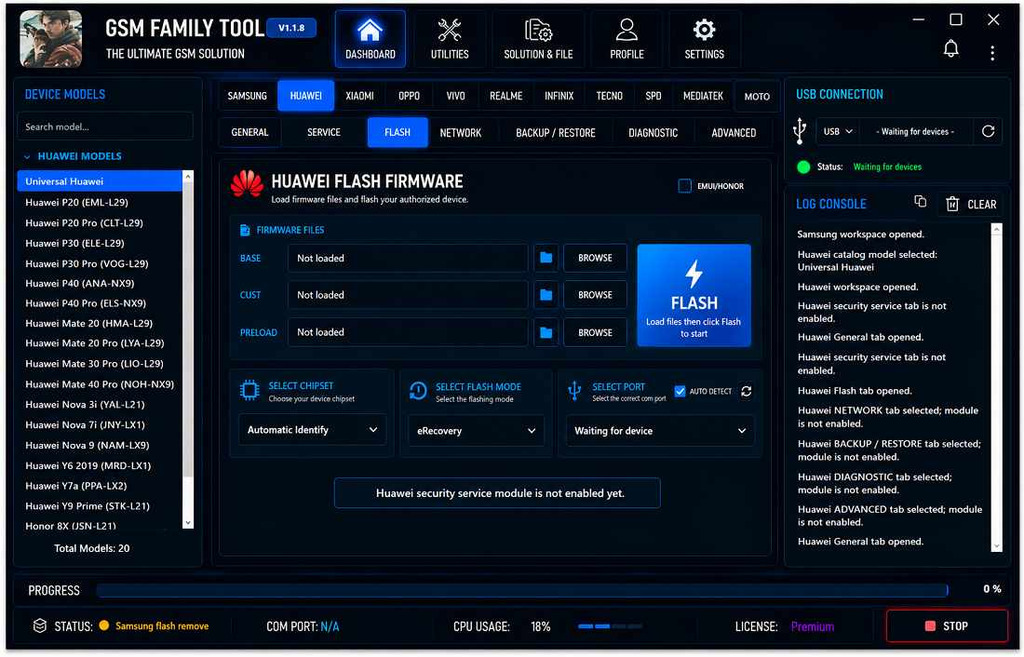Viewport: 1024px width, 657px height.
Task: Enable the EMUI/HONOR checkbox
Action: pyautogui.click(x=684, y=186)
